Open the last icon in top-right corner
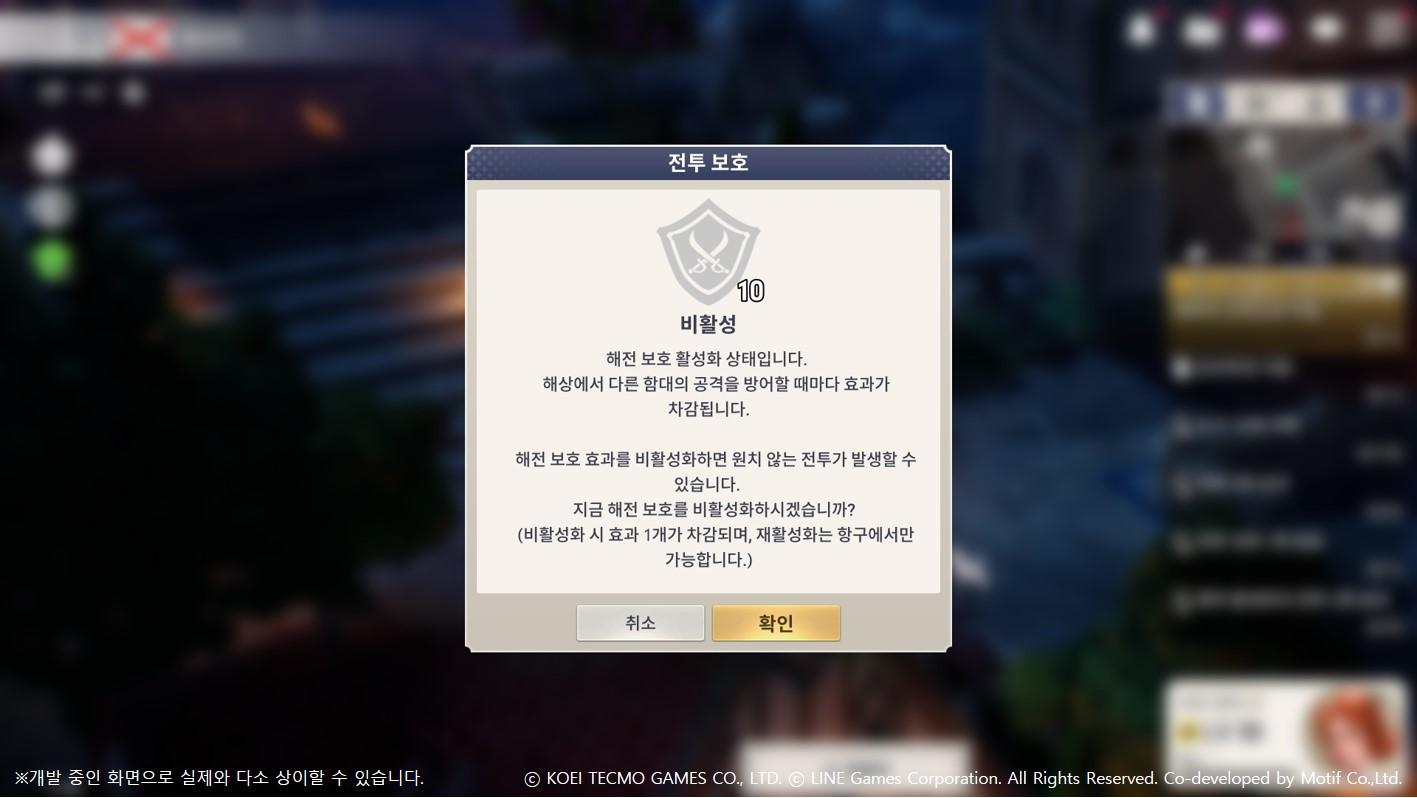Viewport: 1417px width, 798px height. coord(1387,30)
